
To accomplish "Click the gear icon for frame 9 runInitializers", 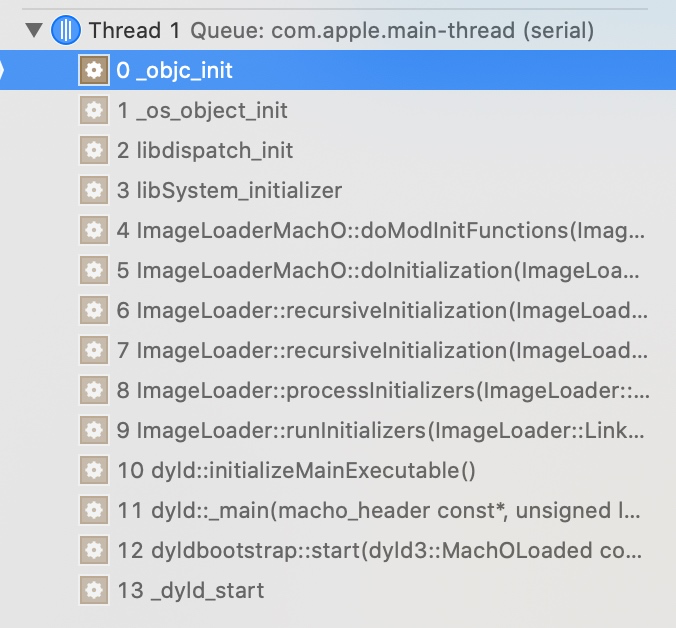I will [x=94, y=430].
